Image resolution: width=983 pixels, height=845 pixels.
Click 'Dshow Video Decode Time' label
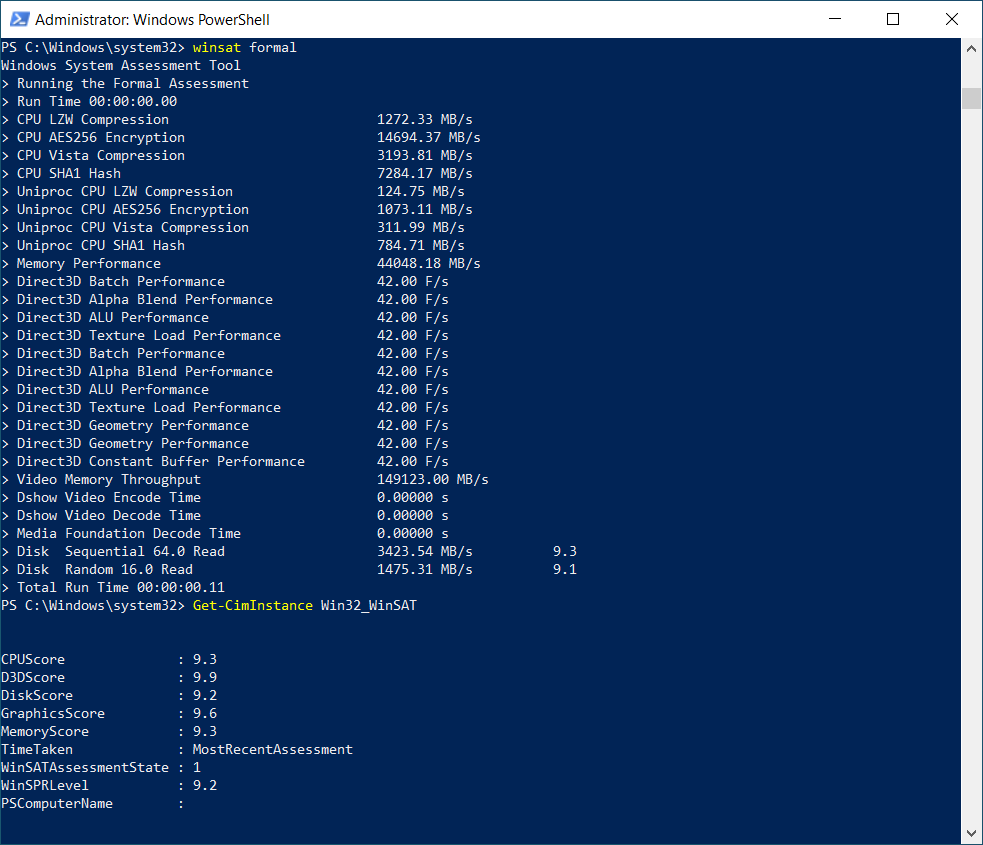click(108, 516)
